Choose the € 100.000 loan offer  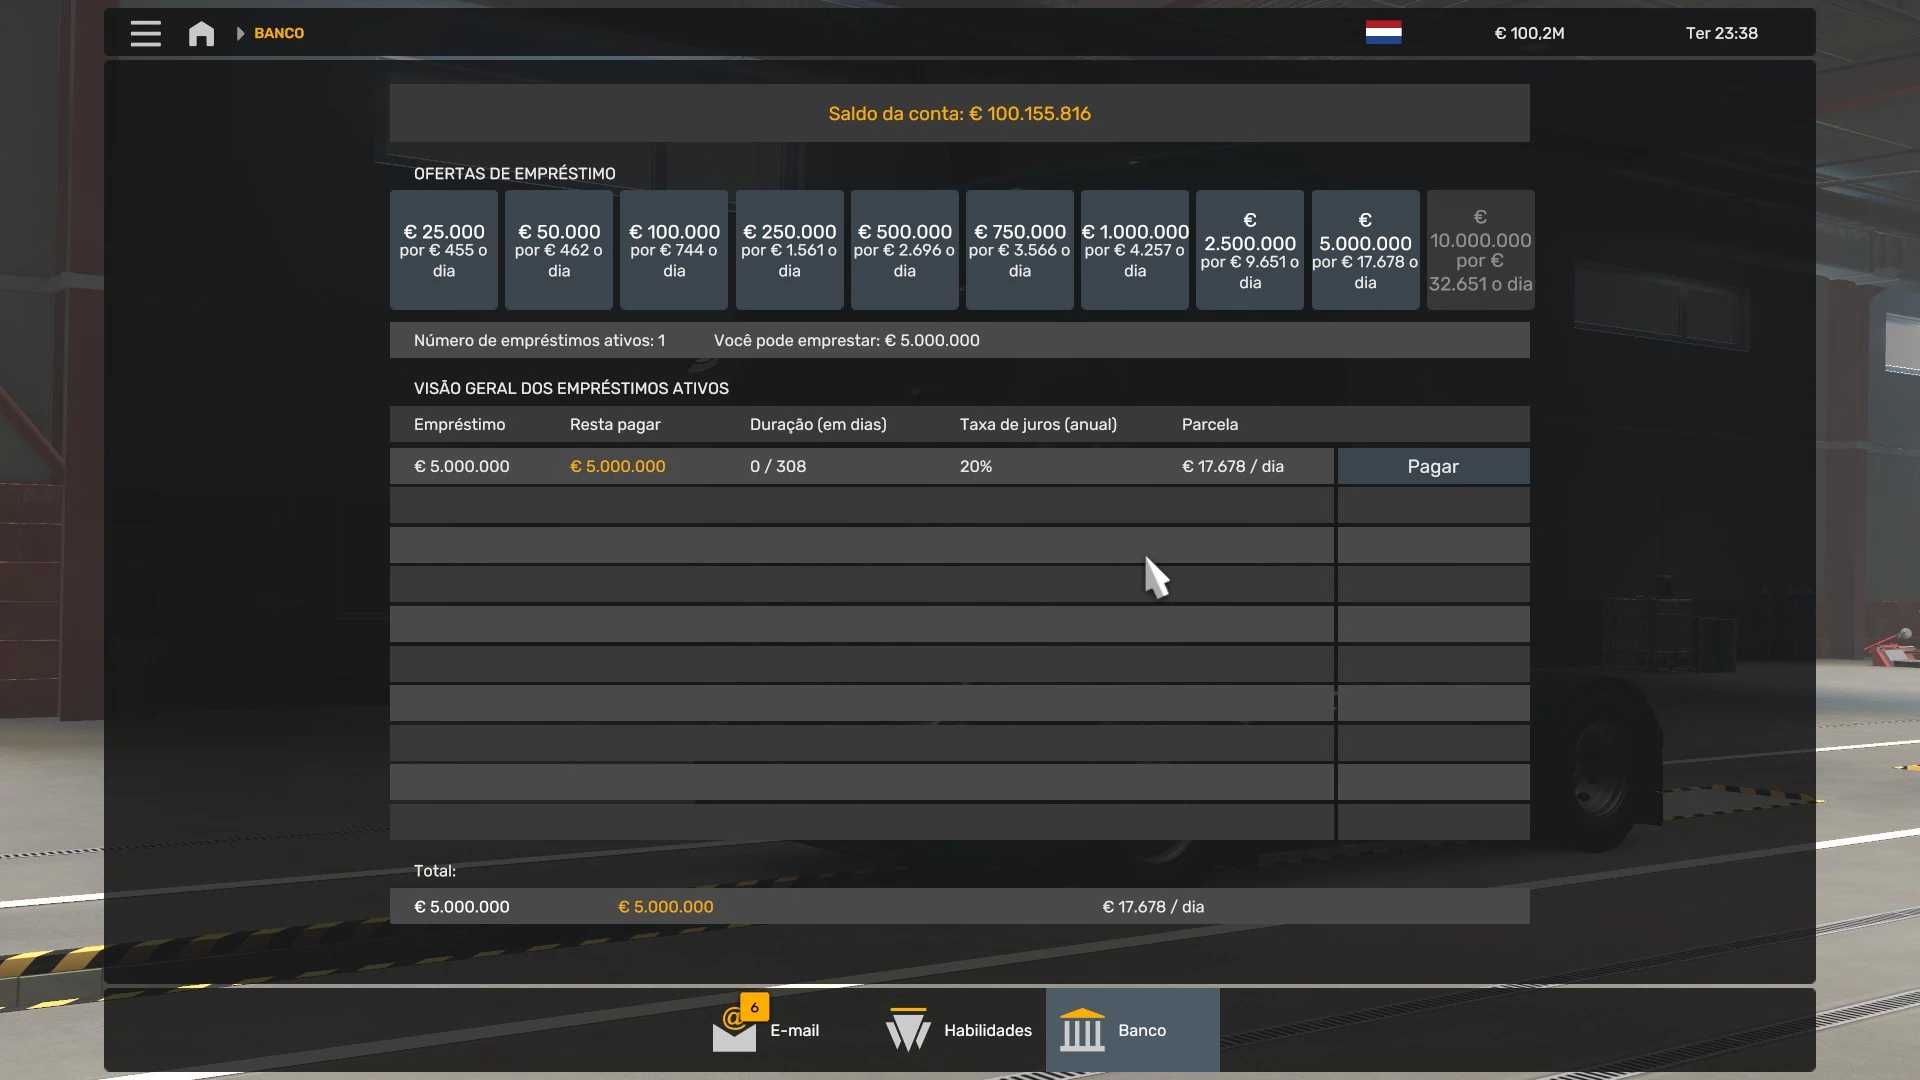tap(673, 250)
